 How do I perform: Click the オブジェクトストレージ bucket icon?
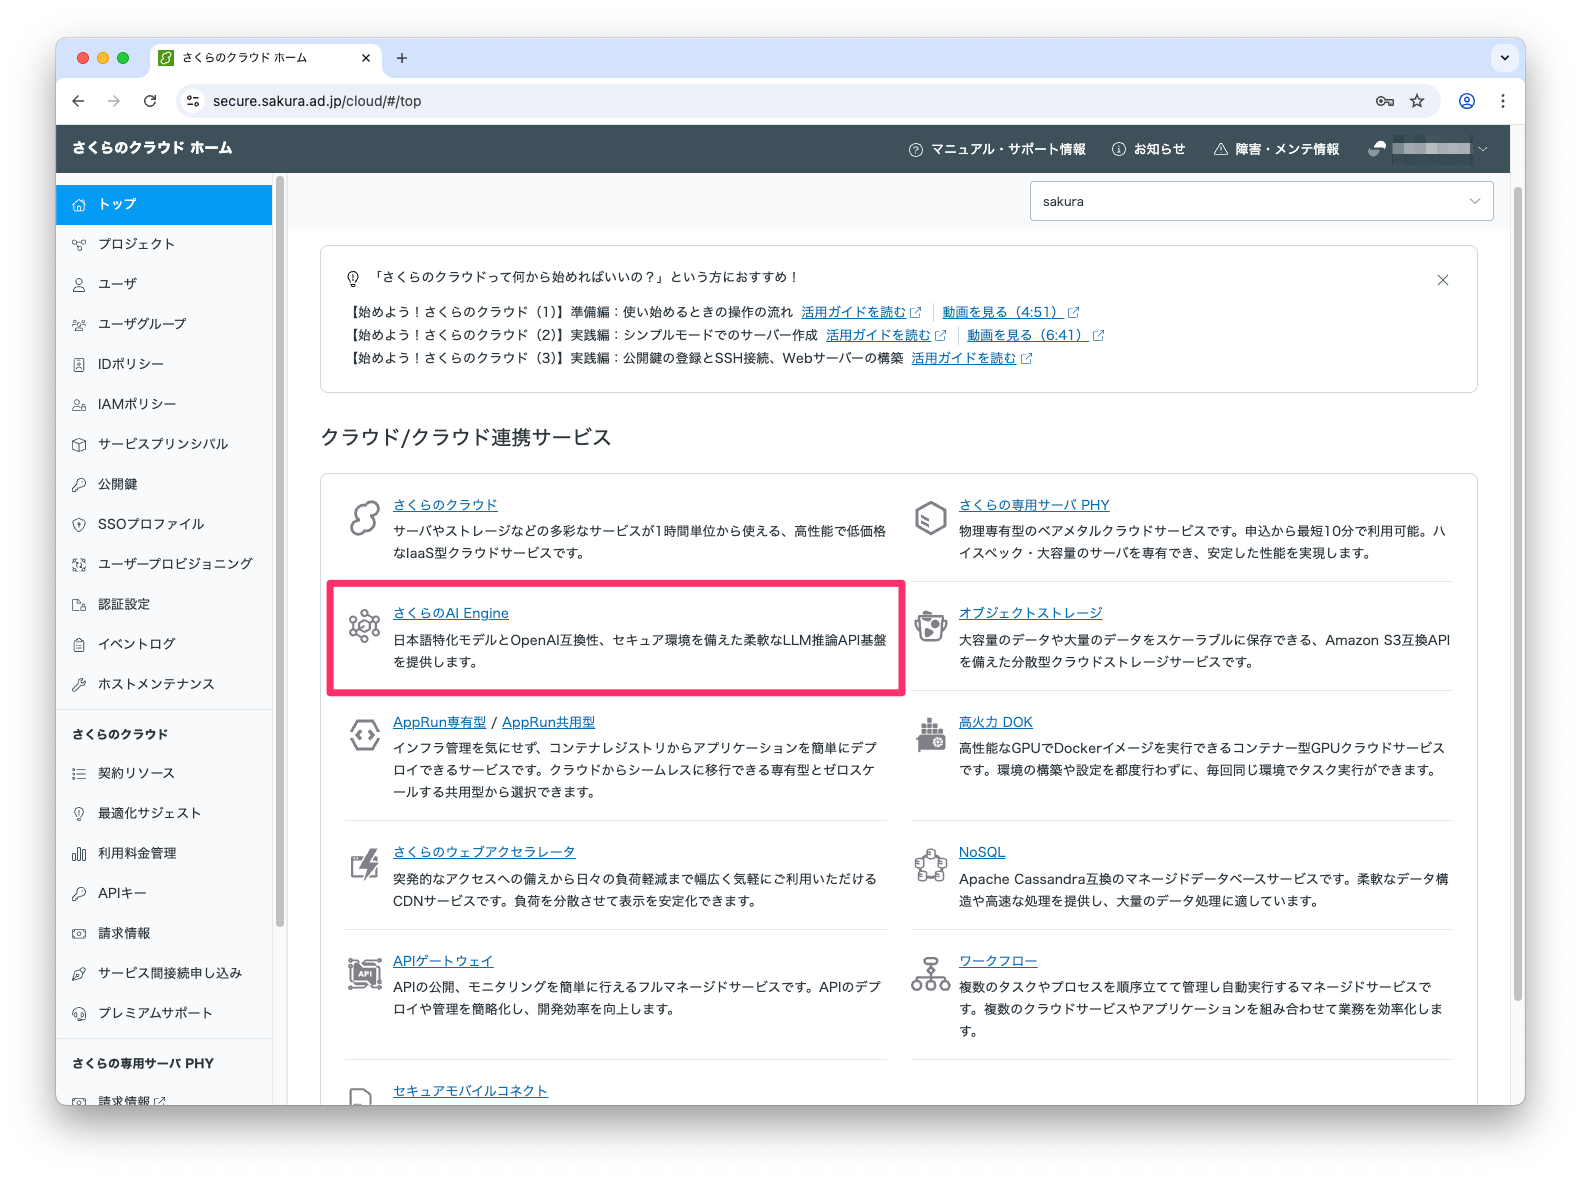[x=930, y=626]
